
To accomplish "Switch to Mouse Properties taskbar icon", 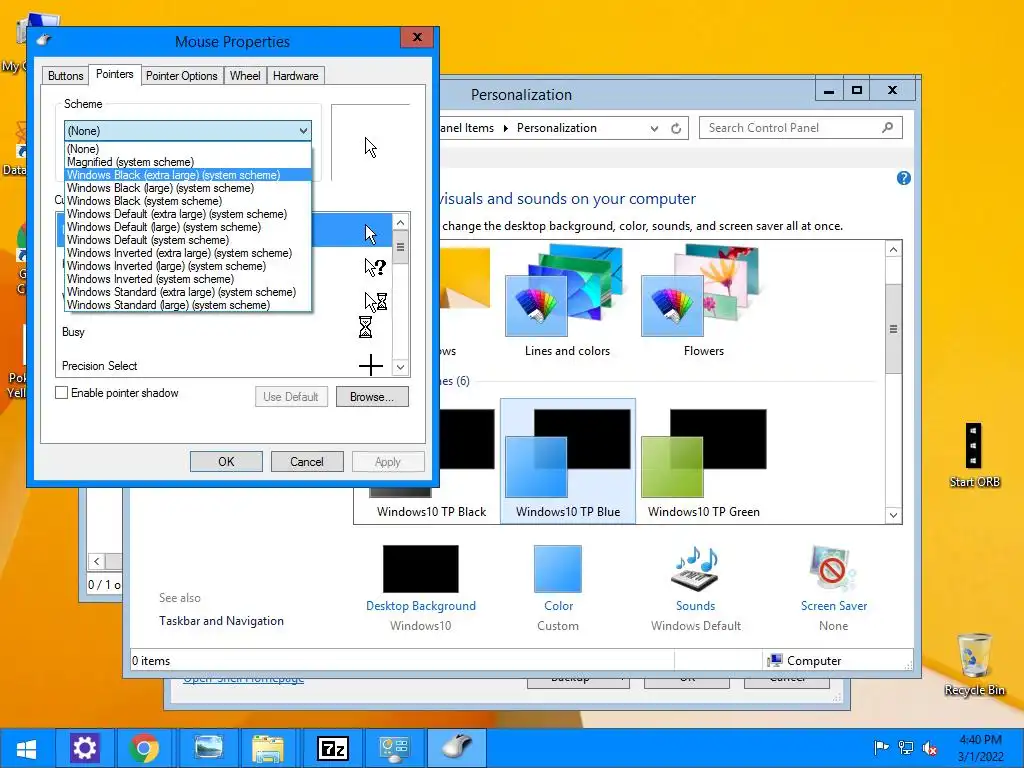I will (456, 748).
